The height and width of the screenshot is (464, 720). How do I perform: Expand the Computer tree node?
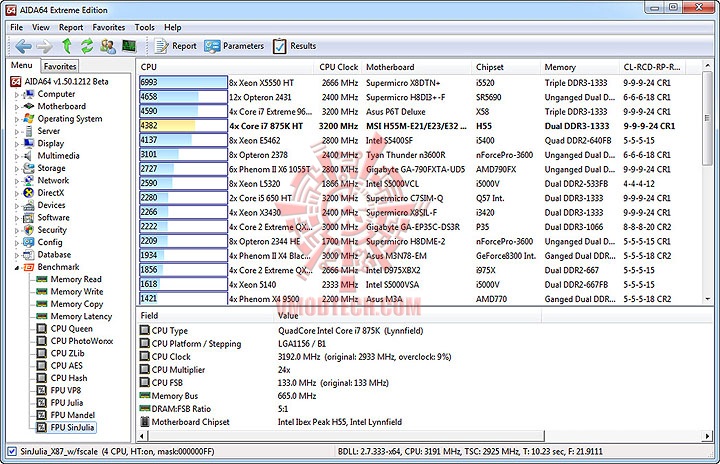17,95
